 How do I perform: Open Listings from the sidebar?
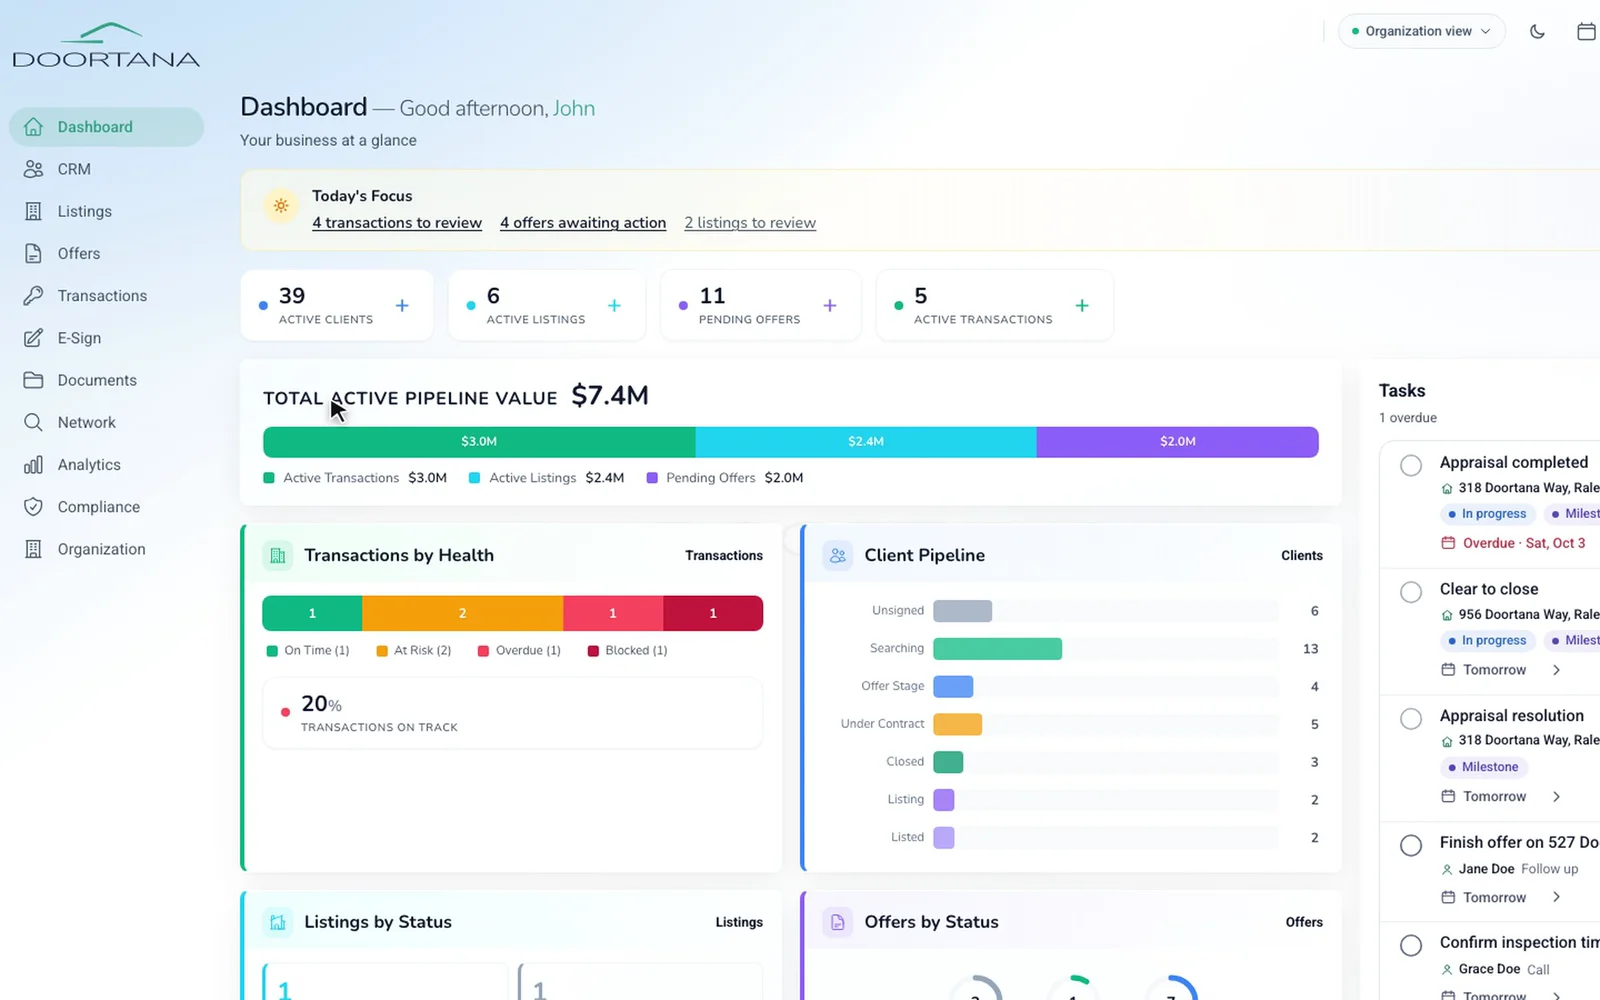(106, 211)
